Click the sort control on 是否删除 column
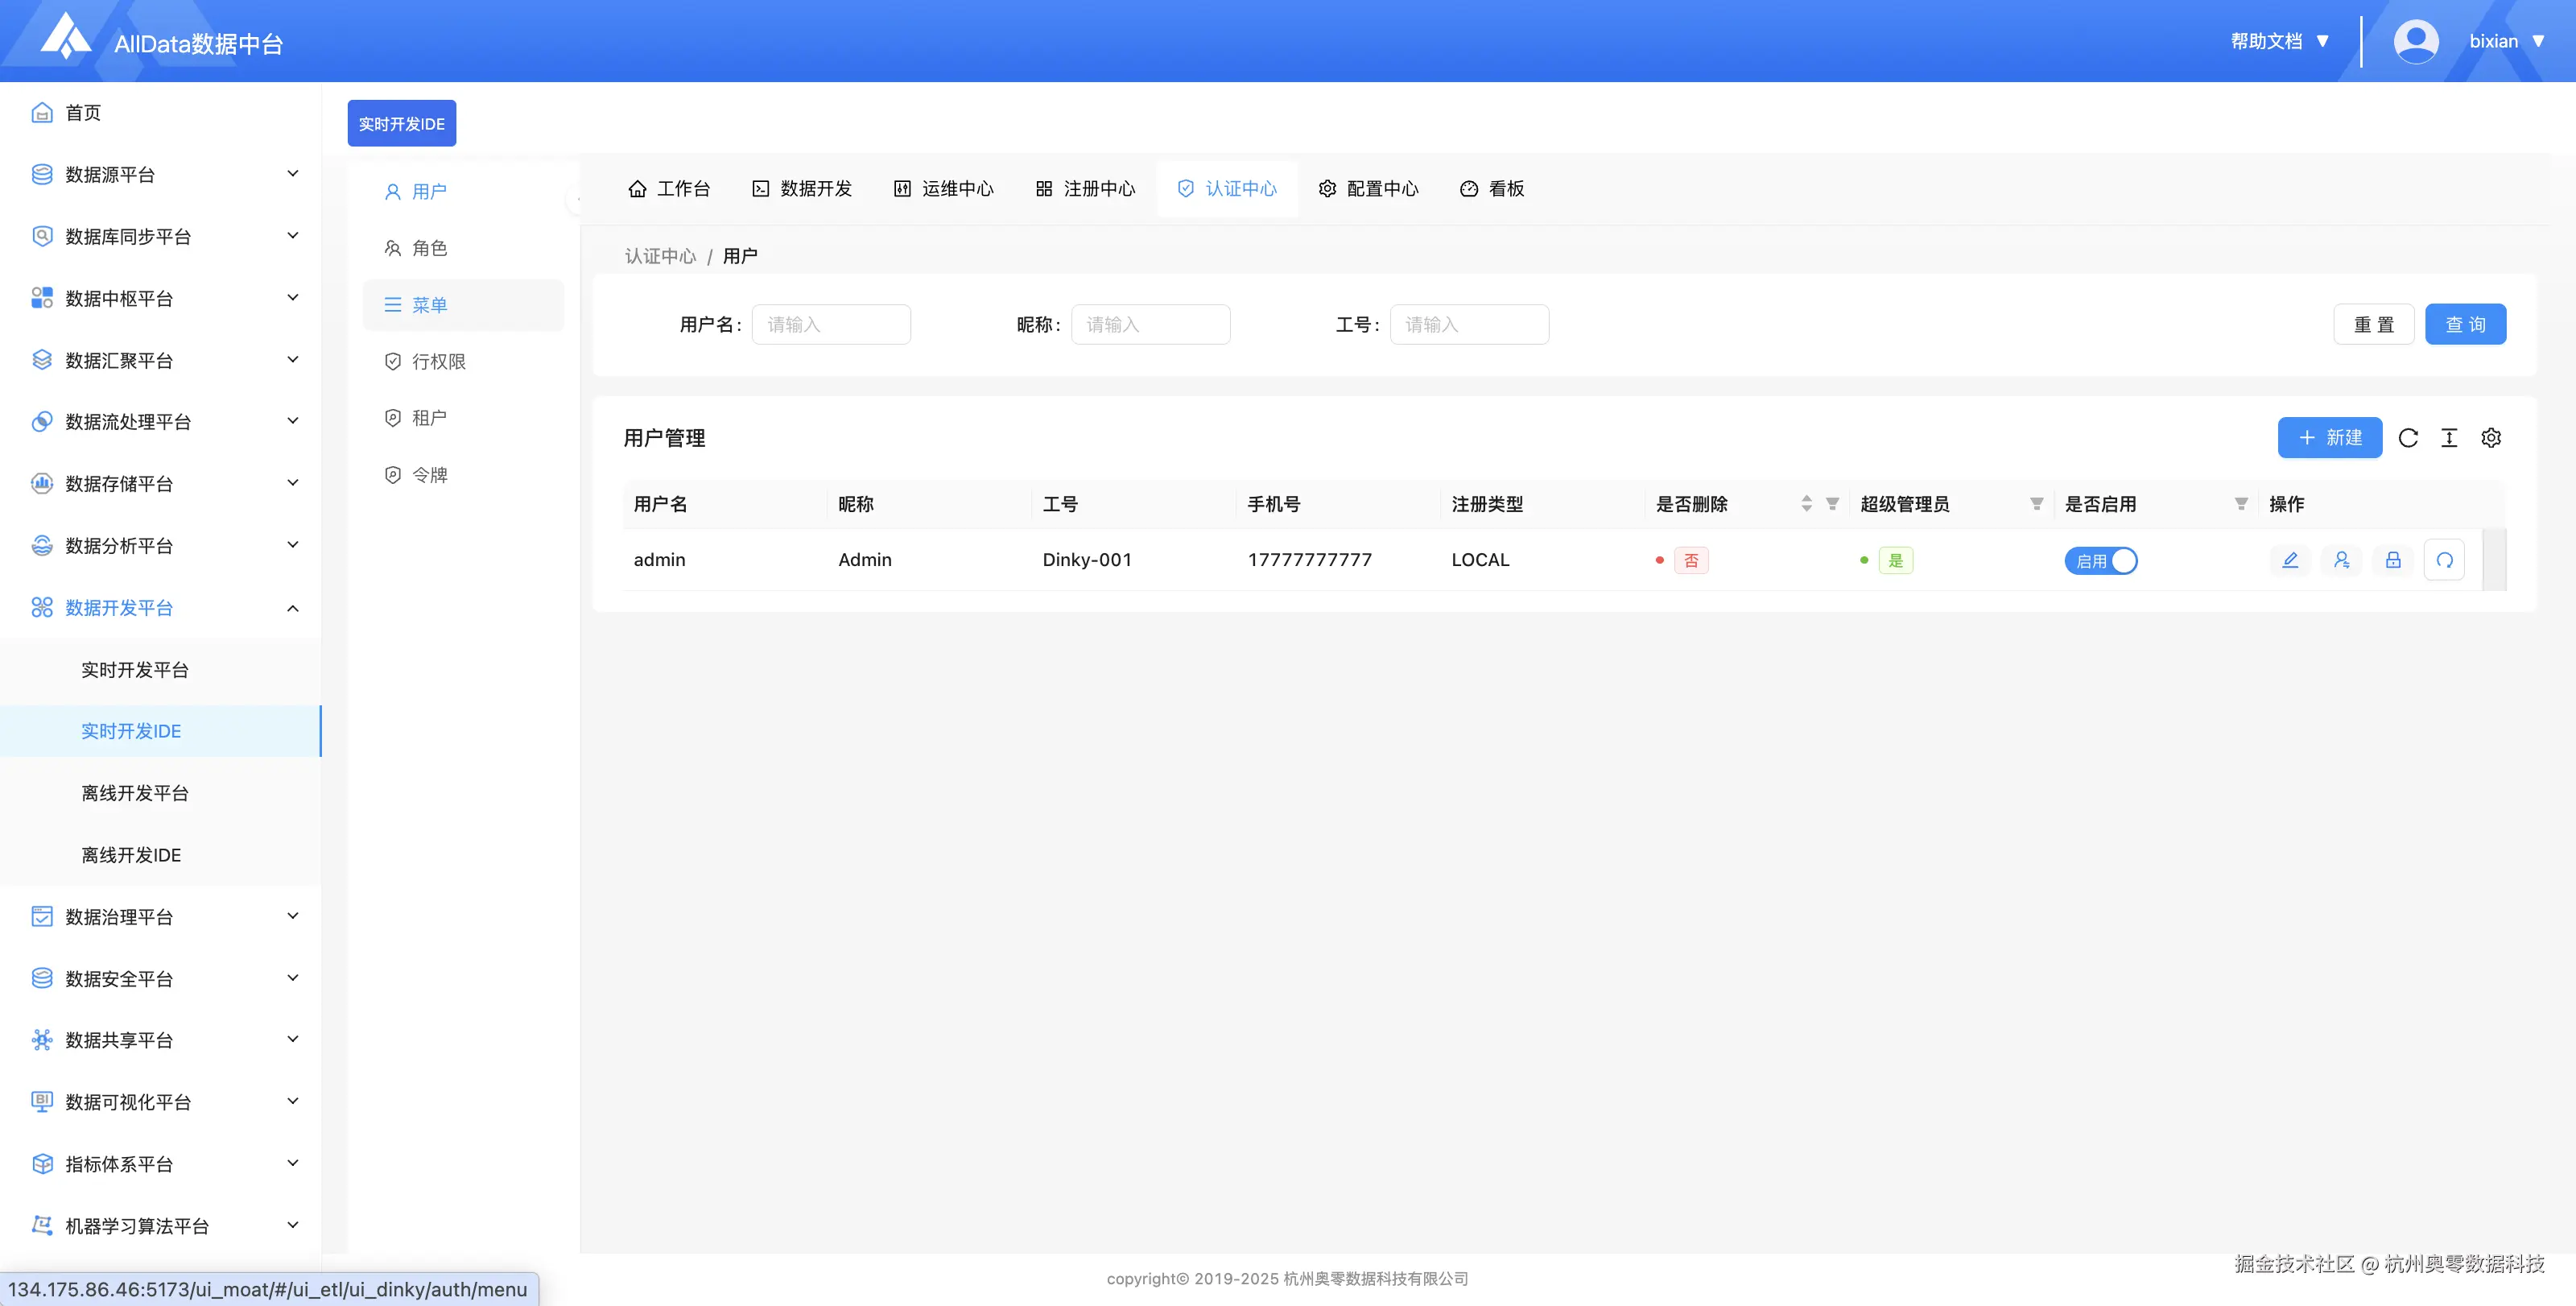2576x1306 pixels. [1806, 503]
